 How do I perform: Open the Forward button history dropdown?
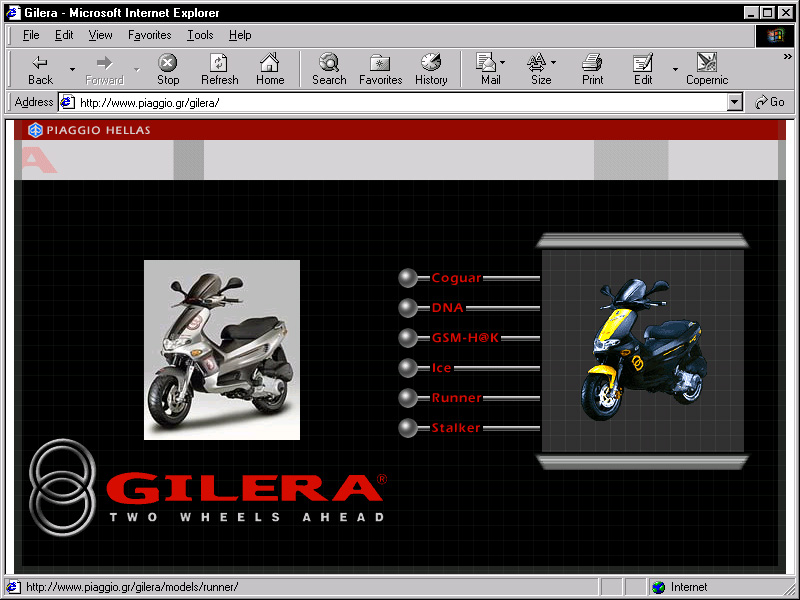coord(137,69)
